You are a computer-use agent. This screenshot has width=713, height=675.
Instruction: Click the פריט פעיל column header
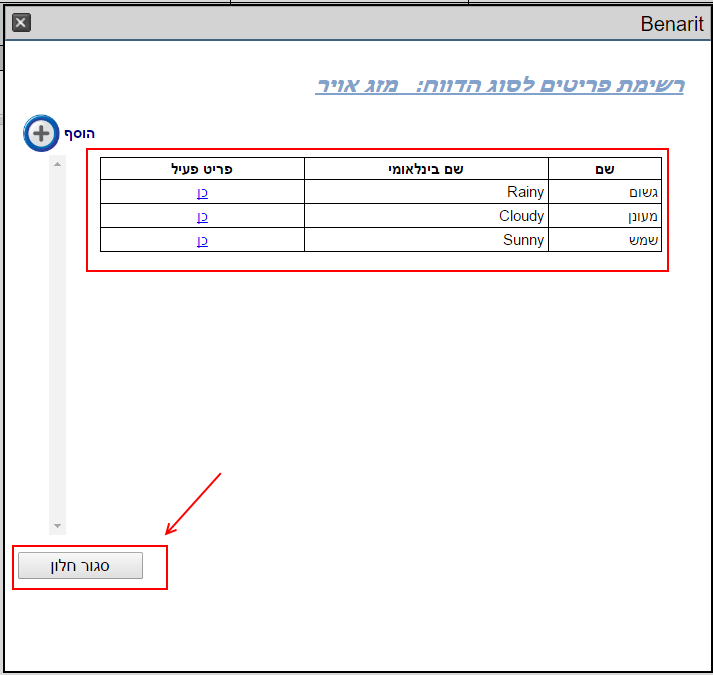pos(202,169)
